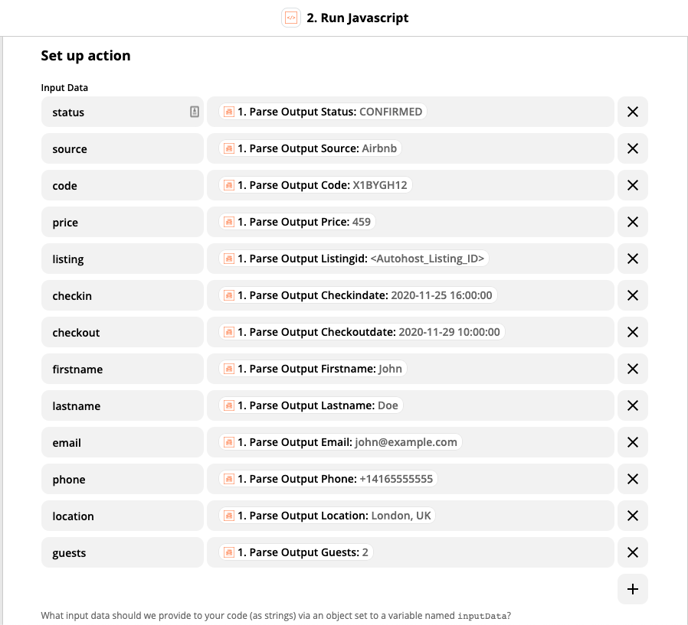The width and height of the screenshot is (688, 625).
Task: Select the Parse Output Status: CONFIRMED pill
Action: (x=323, y=112)
